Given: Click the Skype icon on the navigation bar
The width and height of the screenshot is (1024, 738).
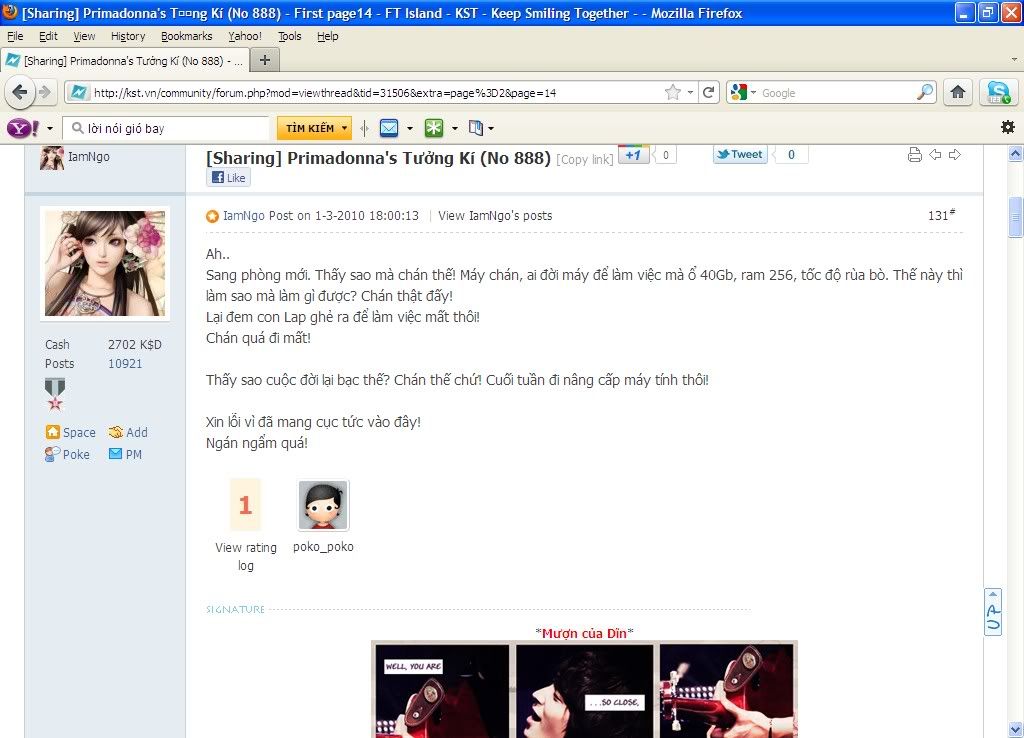Looking at the screenshot, I should [999, 93].
